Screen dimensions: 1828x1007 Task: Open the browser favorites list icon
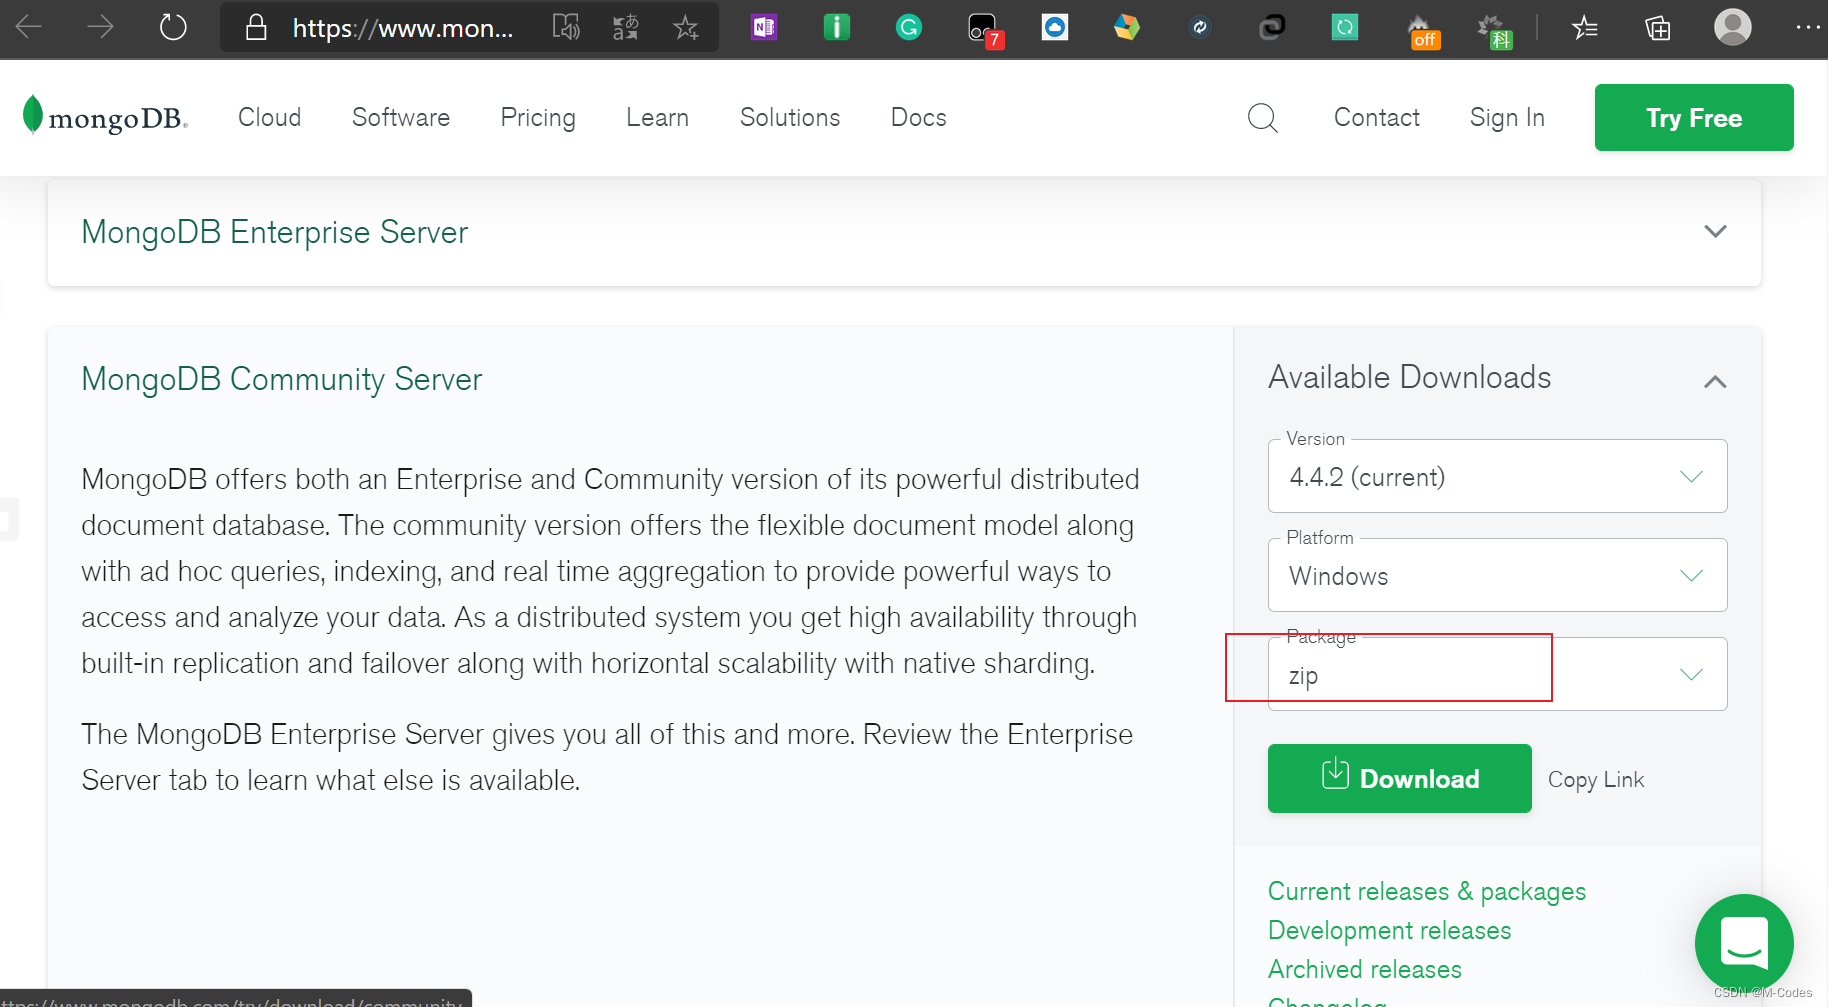click(1585, 27)
